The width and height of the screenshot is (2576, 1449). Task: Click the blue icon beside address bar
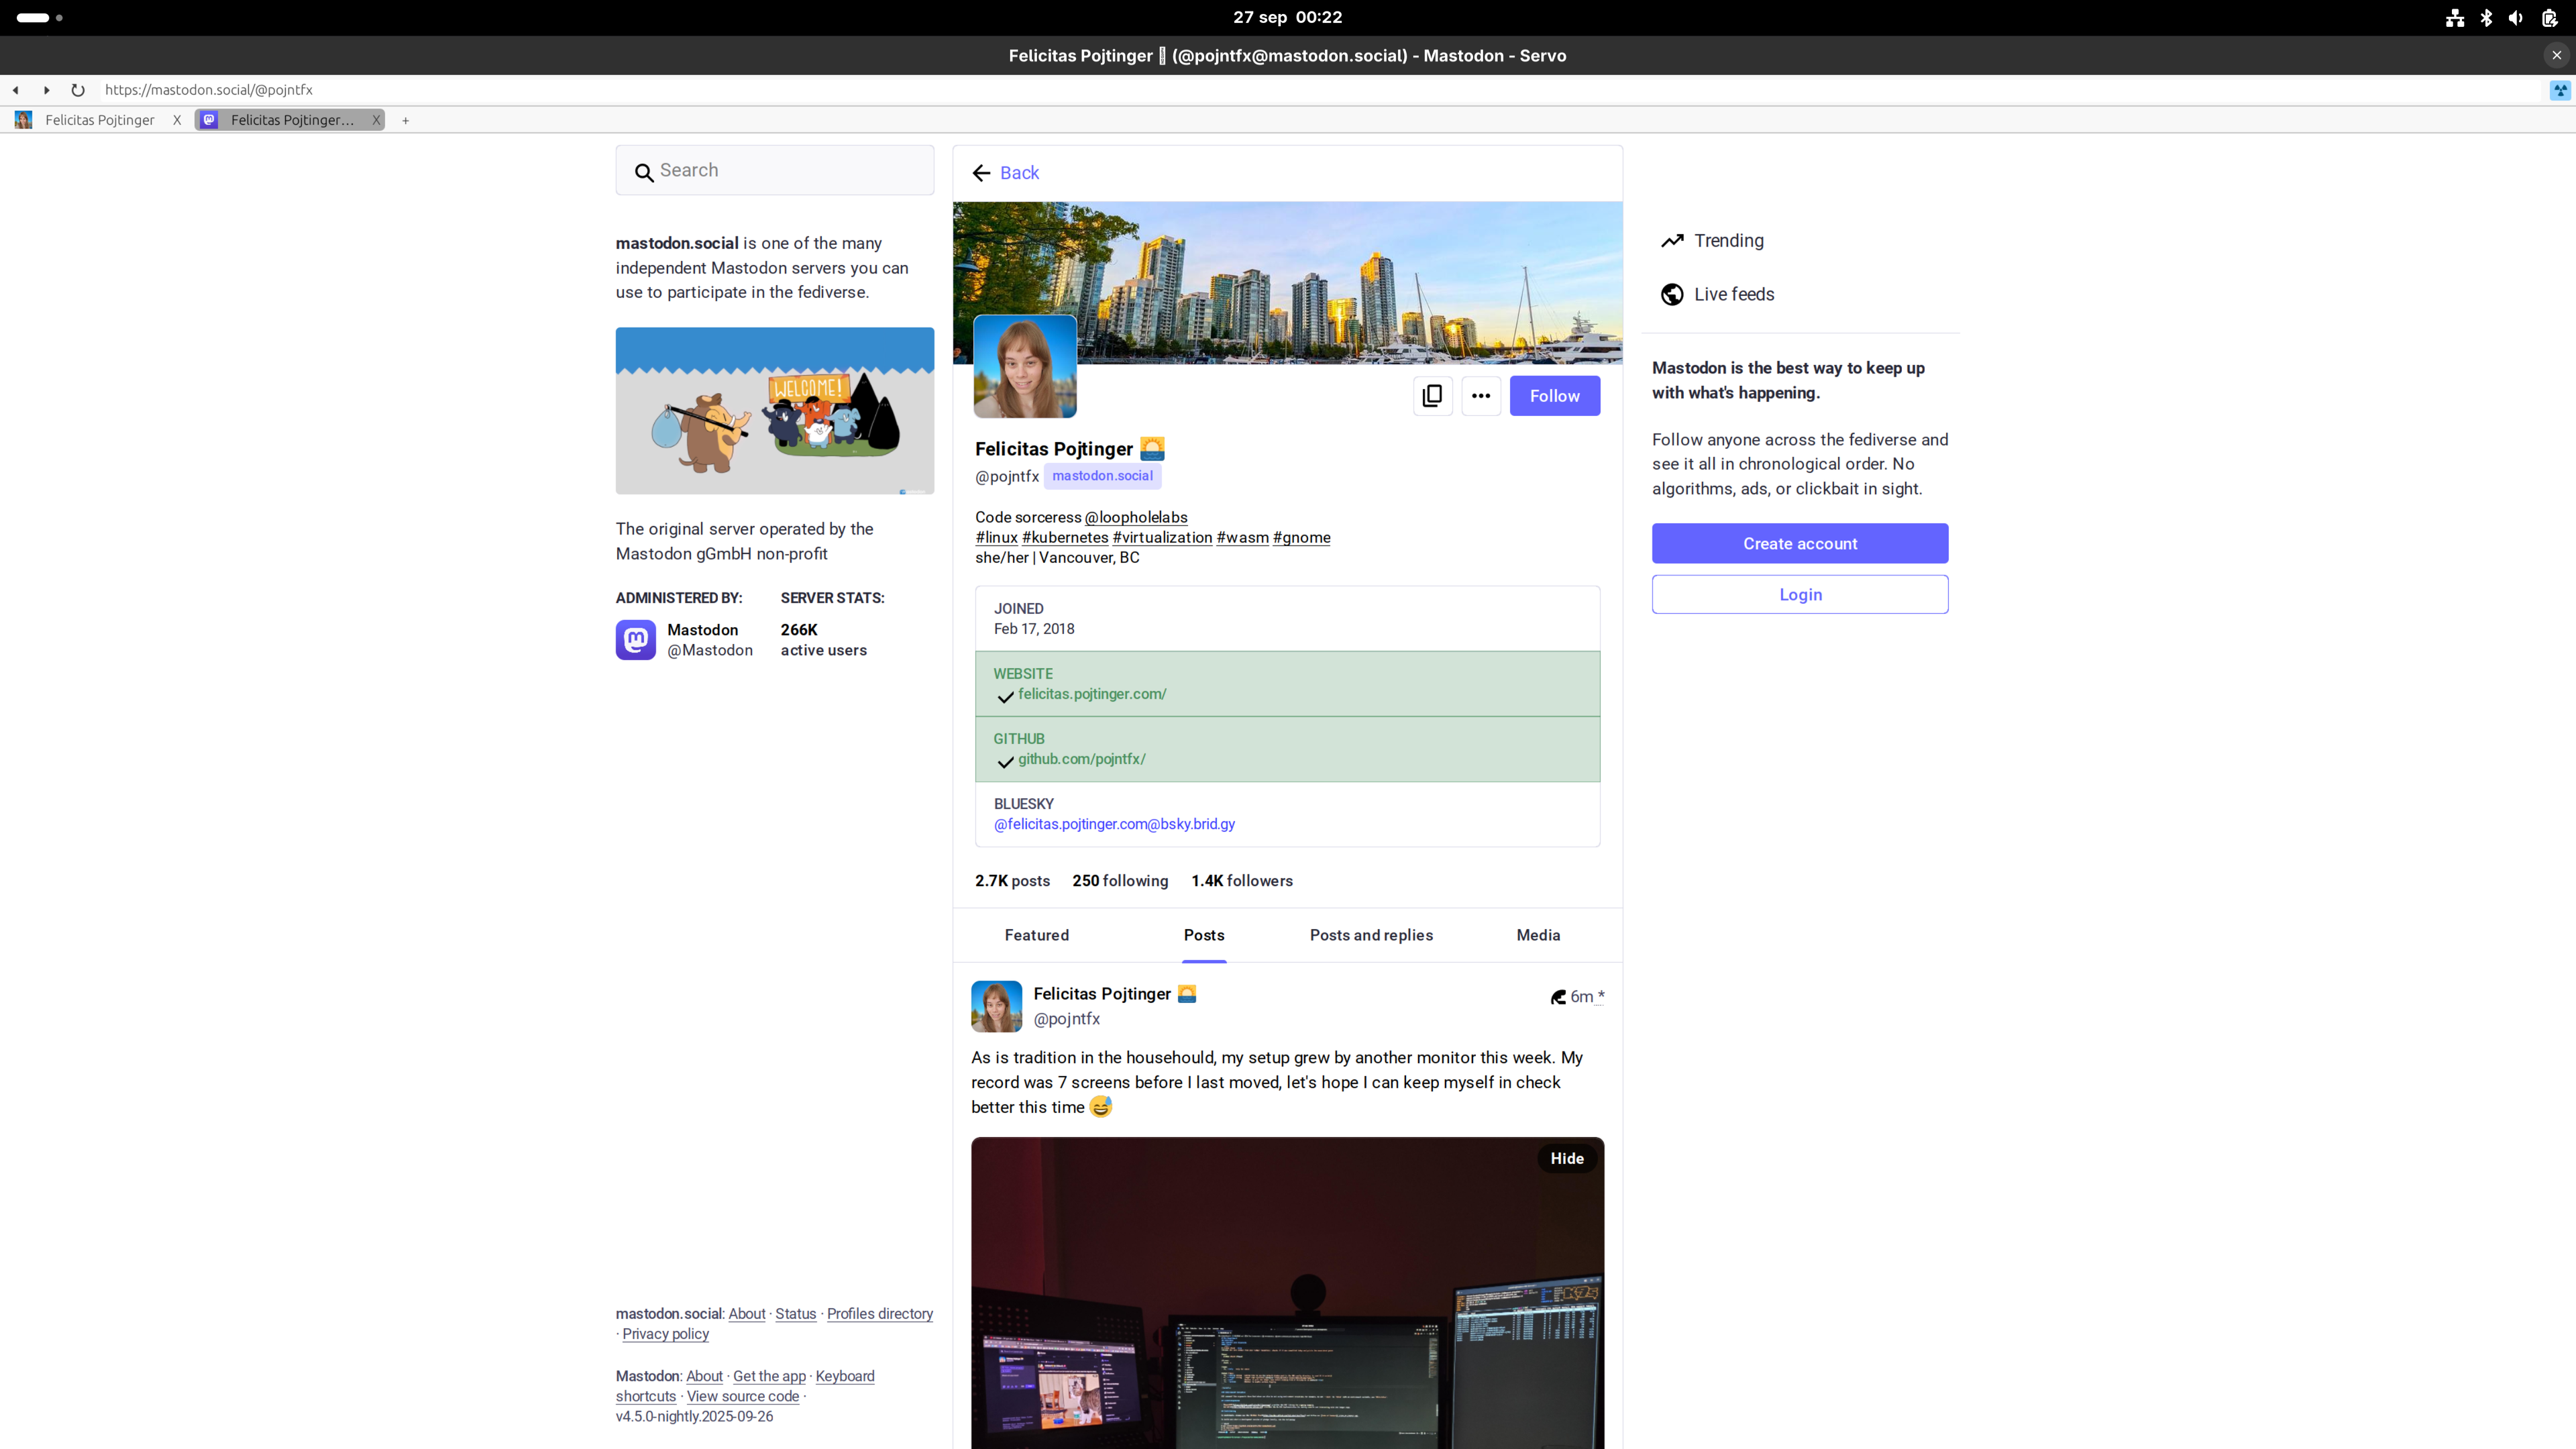[x=2560, y=90]
